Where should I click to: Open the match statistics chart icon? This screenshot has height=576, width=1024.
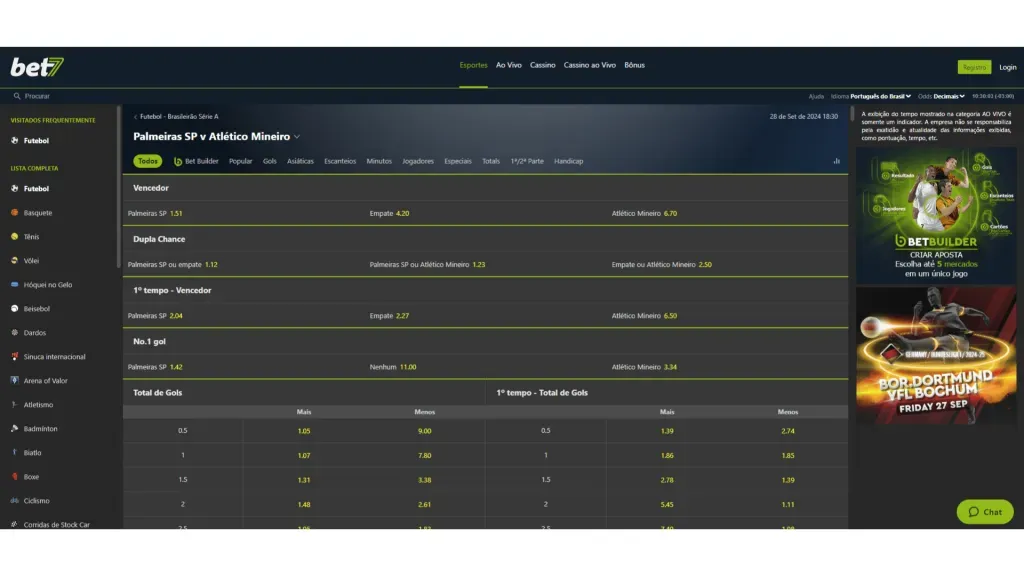(836, 161)
